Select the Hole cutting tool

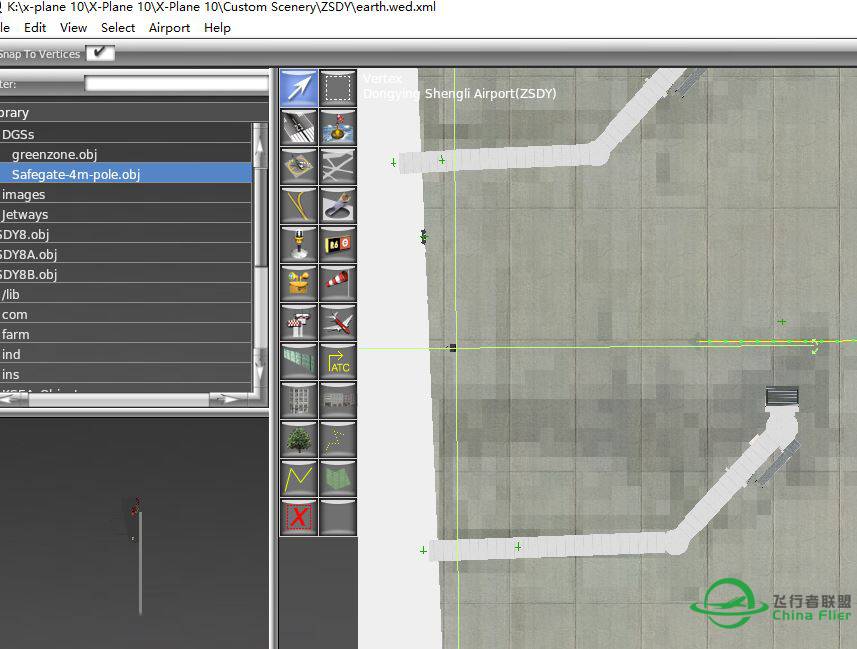click(338, 205)
